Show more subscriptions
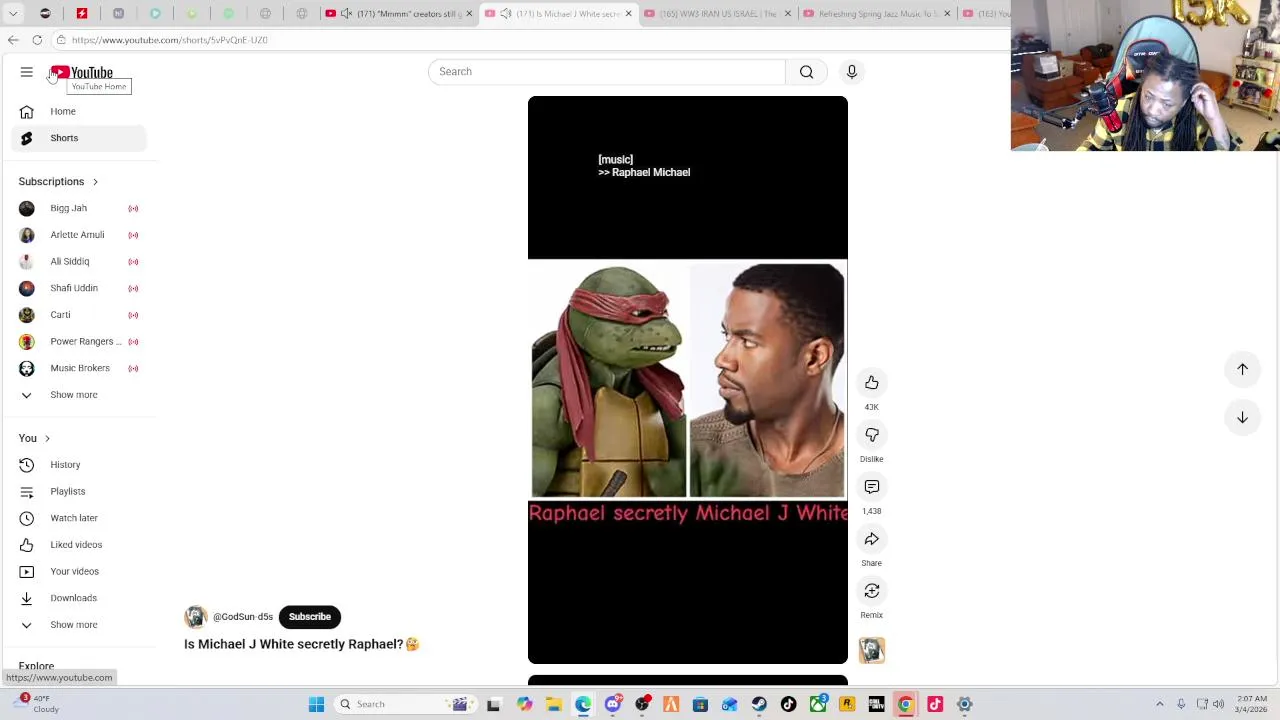The width and height of the screenshot is (1280, 720). 79,395
